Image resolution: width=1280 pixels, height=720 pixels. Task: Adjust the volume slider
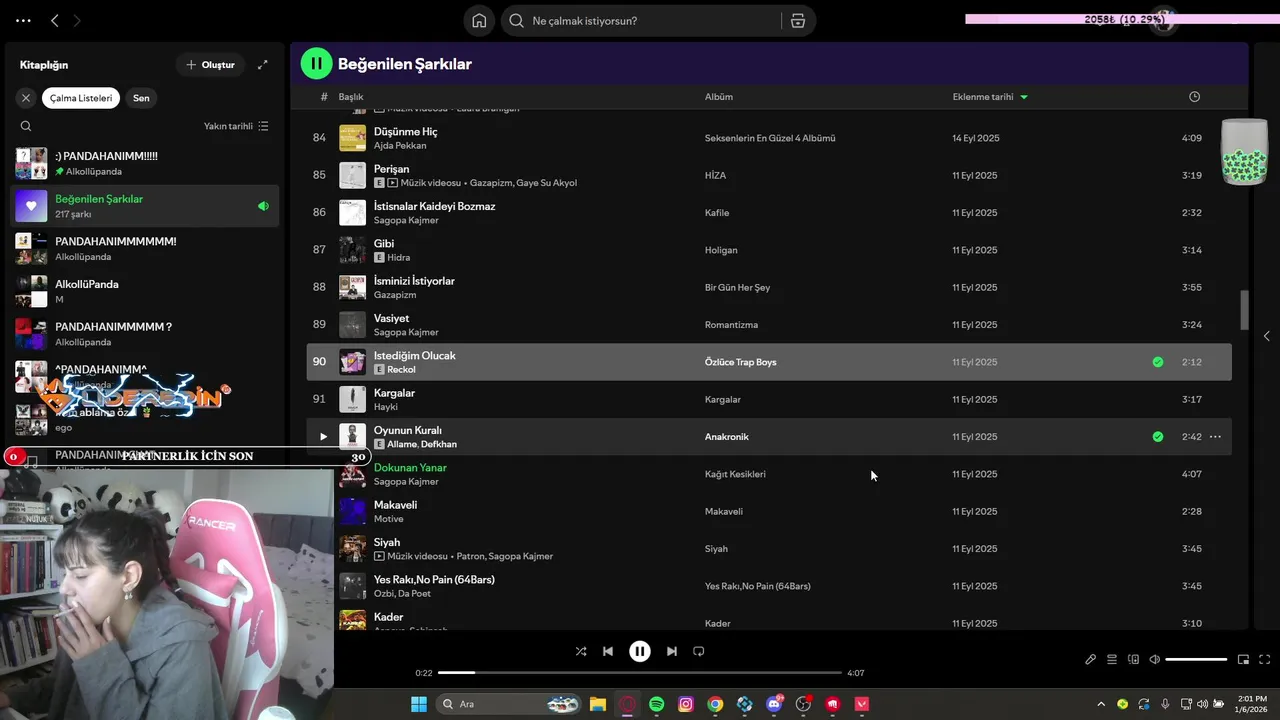(x=1196, y=659)
